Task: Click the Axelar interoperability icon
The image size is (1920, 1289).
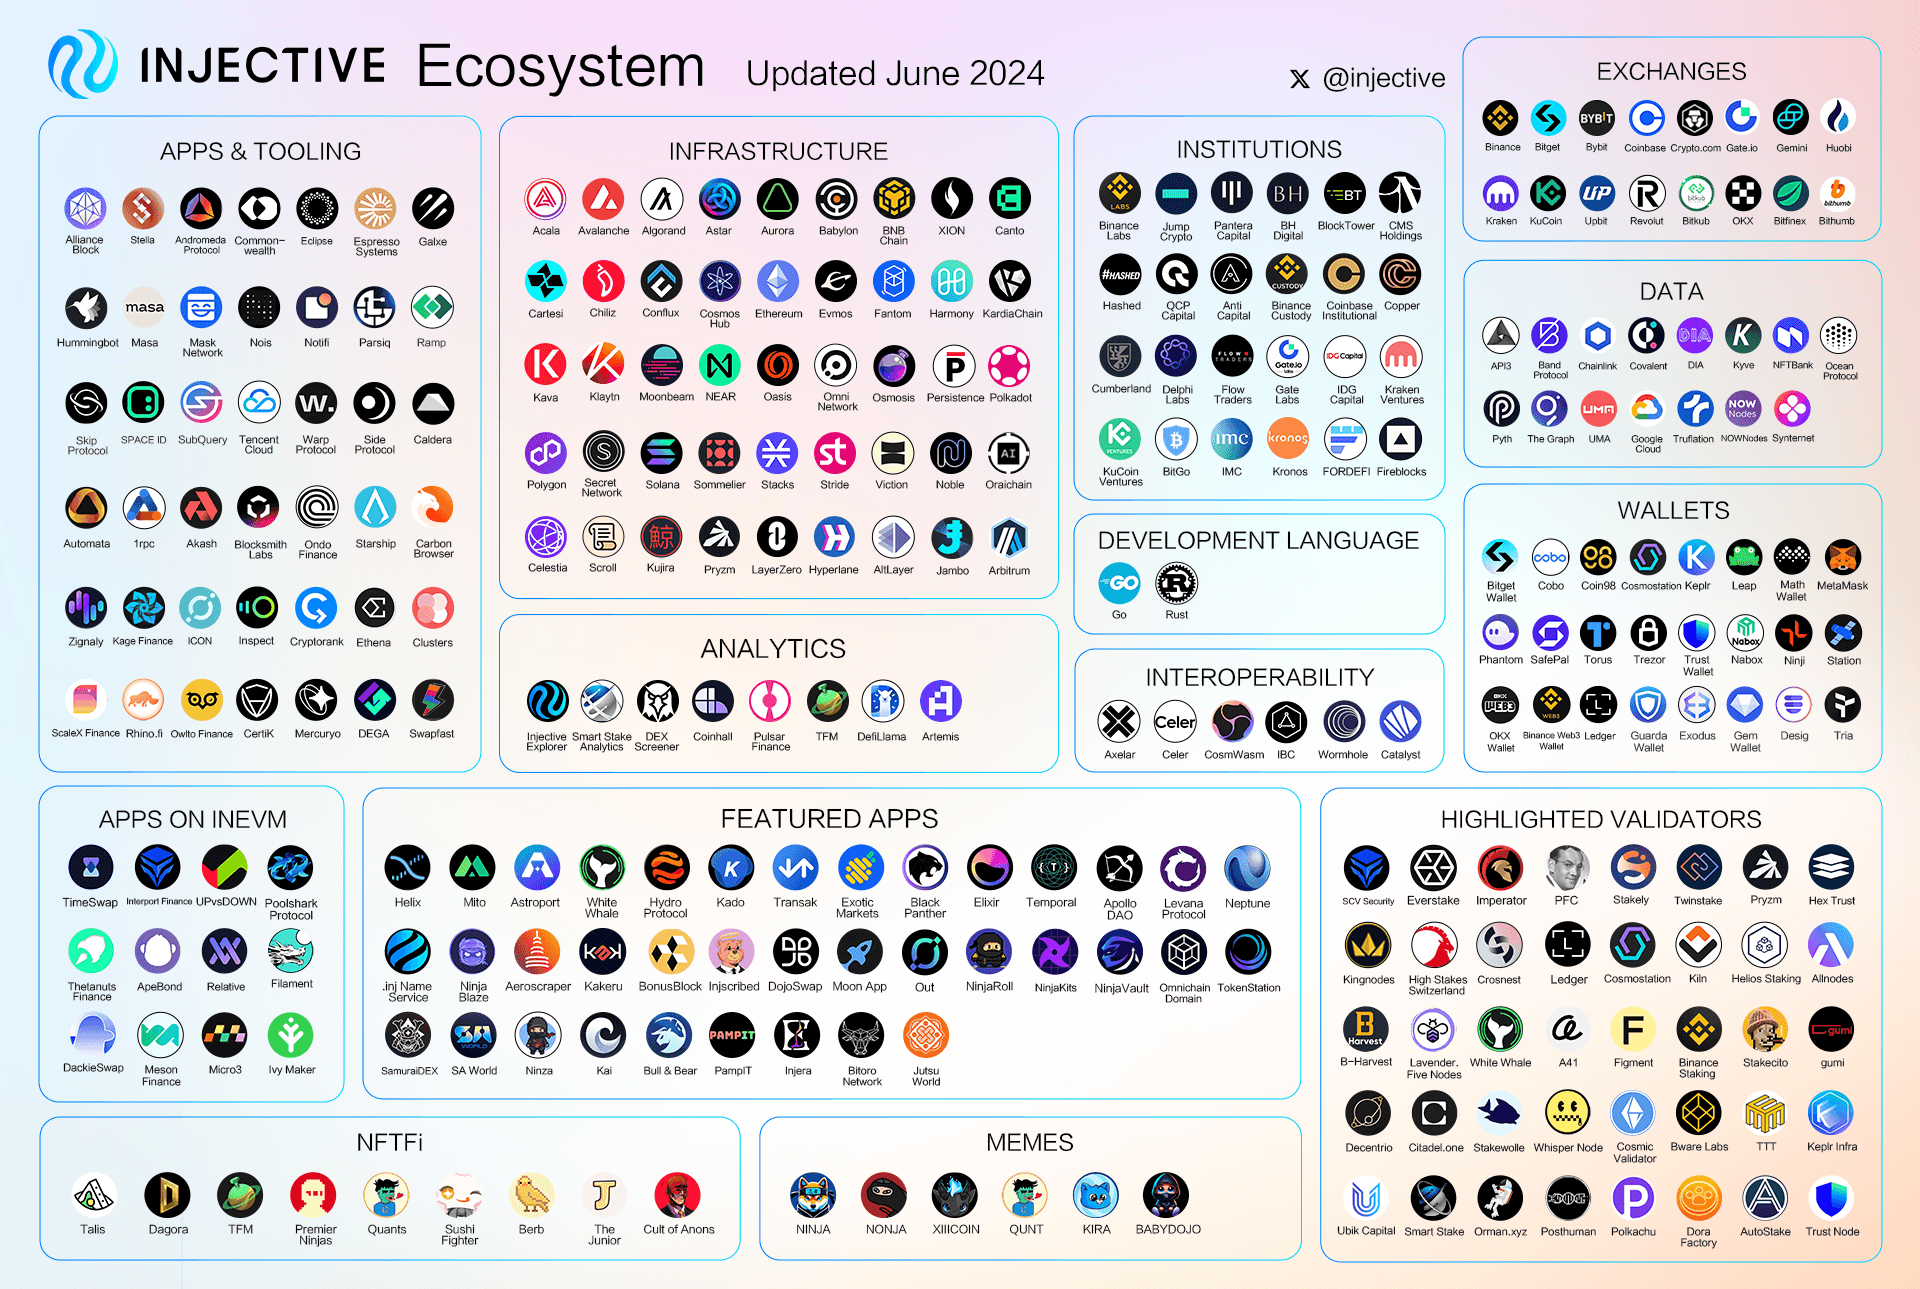Action: pyautogui.click(x=1119, y=721)
